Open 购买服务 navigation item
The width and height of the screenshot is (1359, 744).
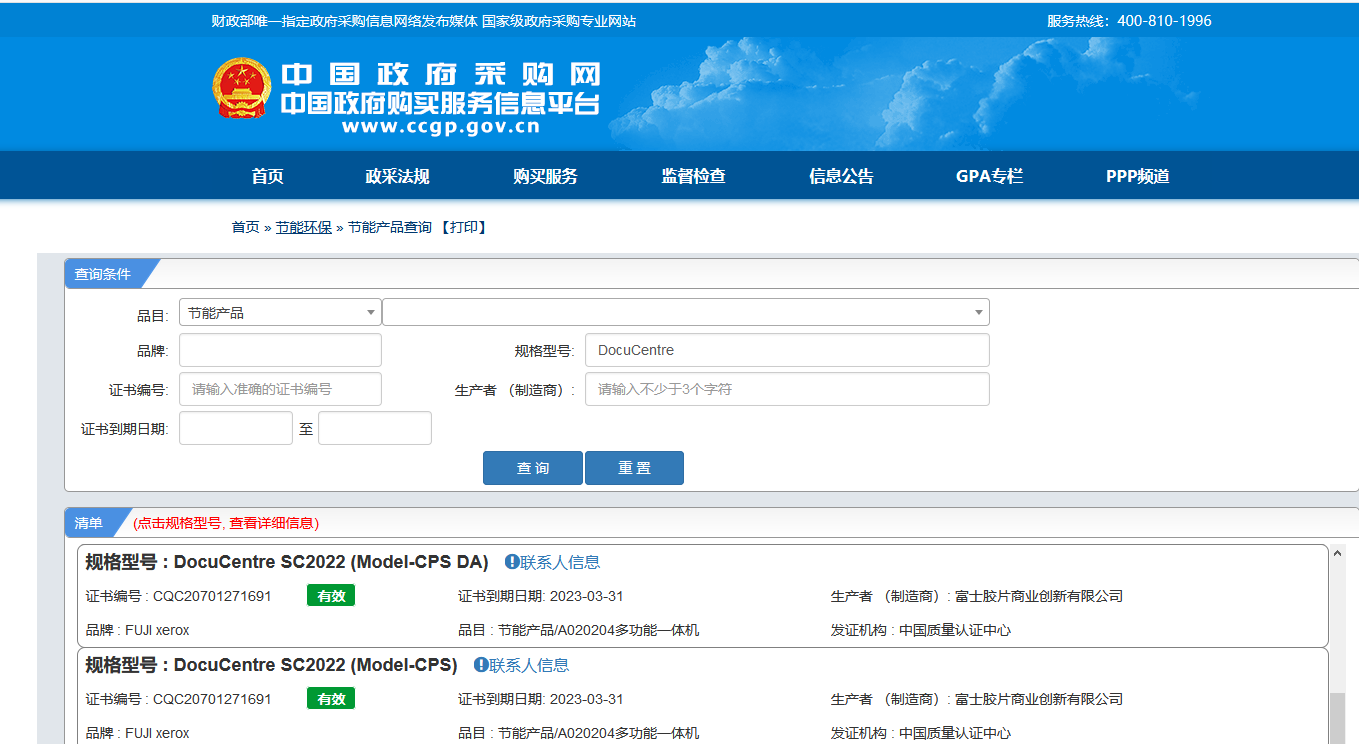545,176
